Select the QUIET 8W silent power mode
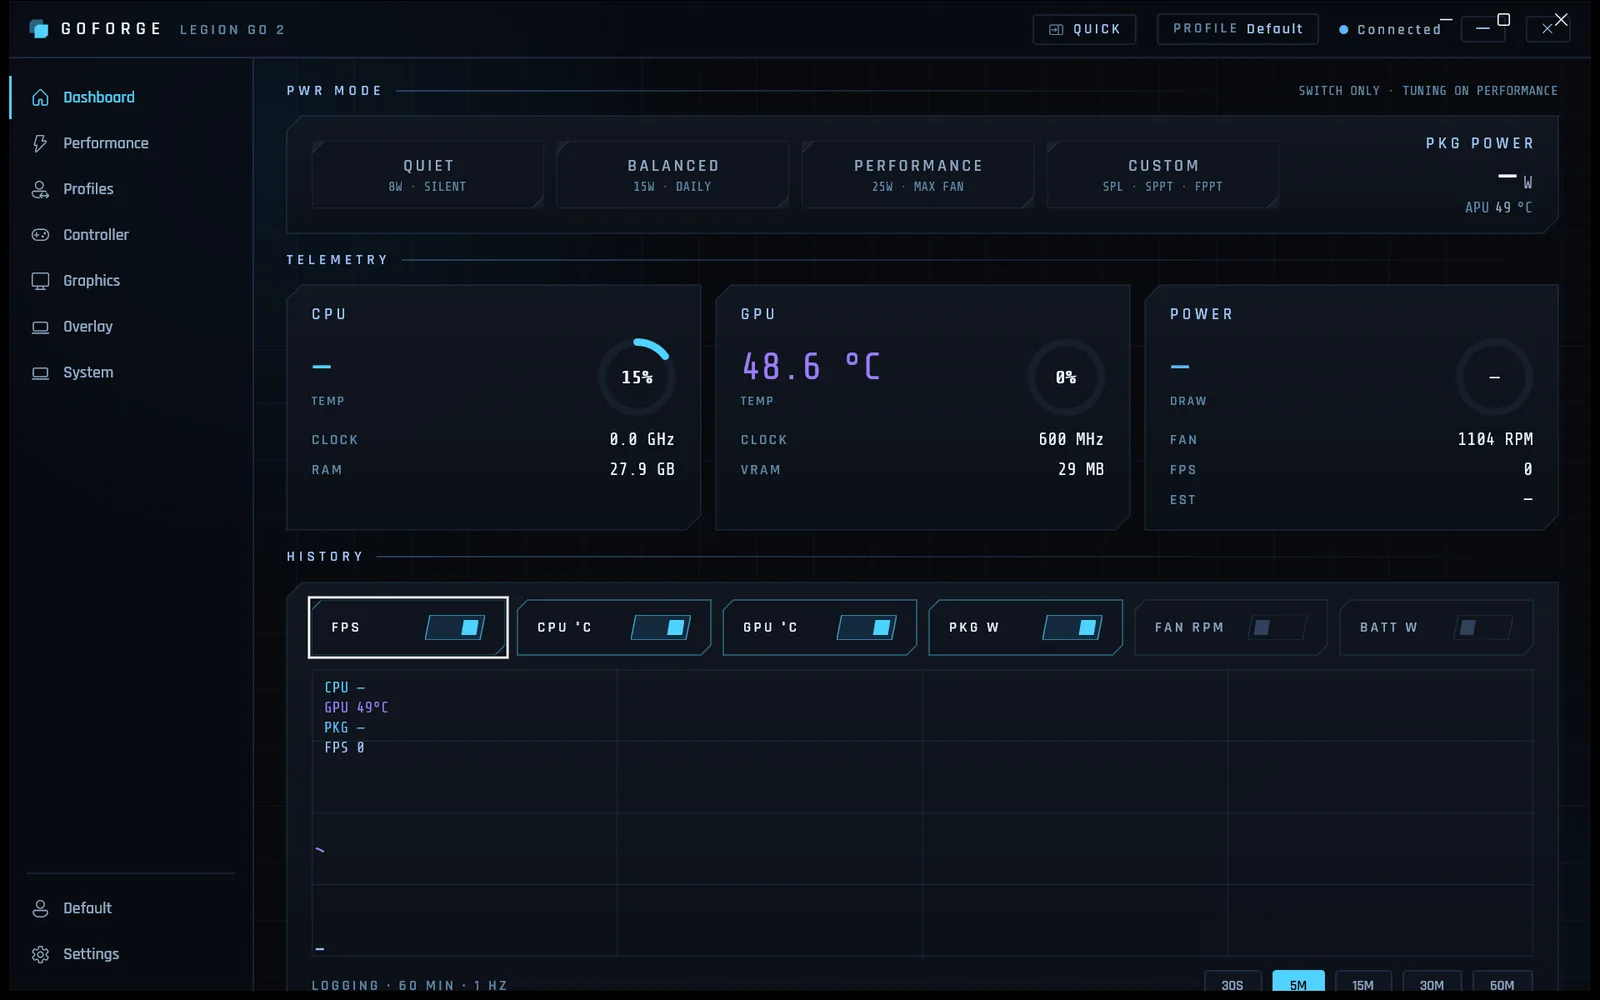This screenshot has height=1000, width=1600. coord(428,175)
